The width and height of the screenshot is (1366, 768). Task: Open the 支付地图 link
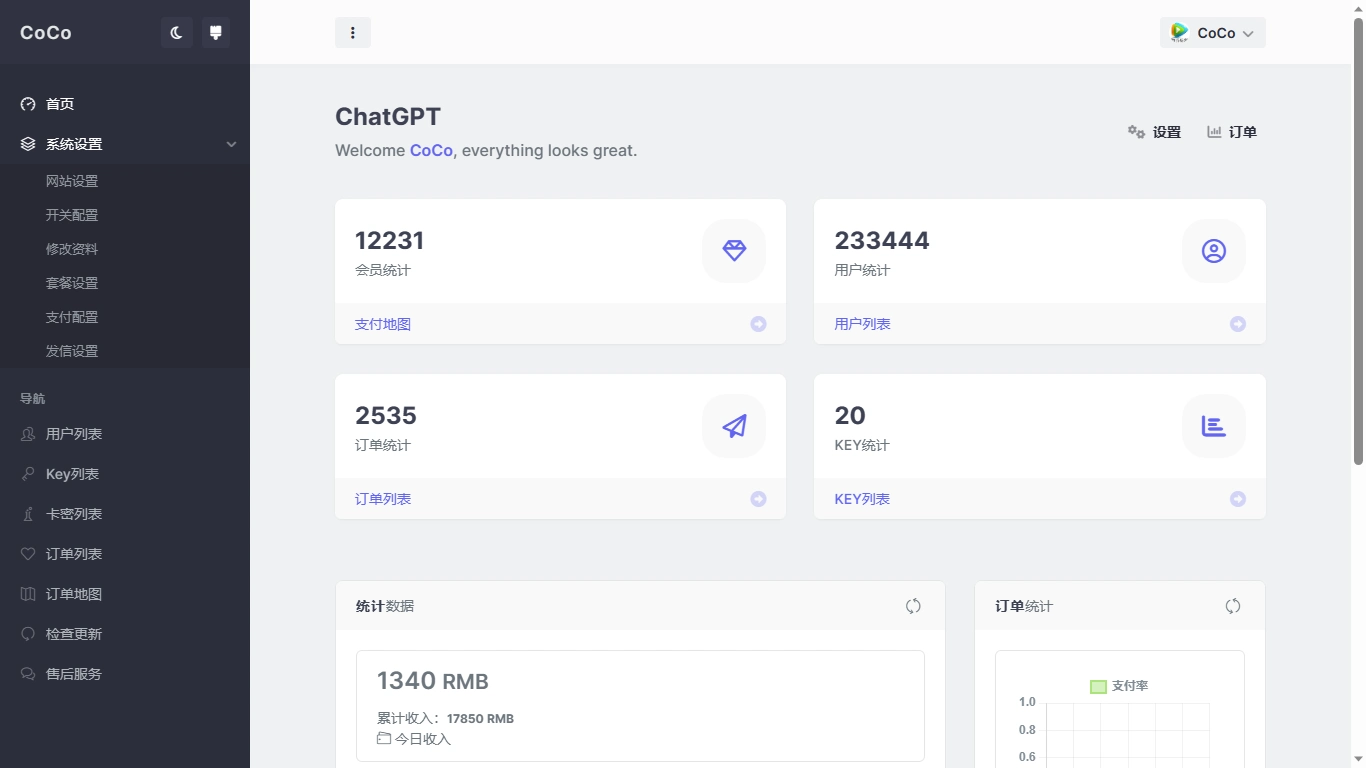pyautogui.click(x=383, y=324)
